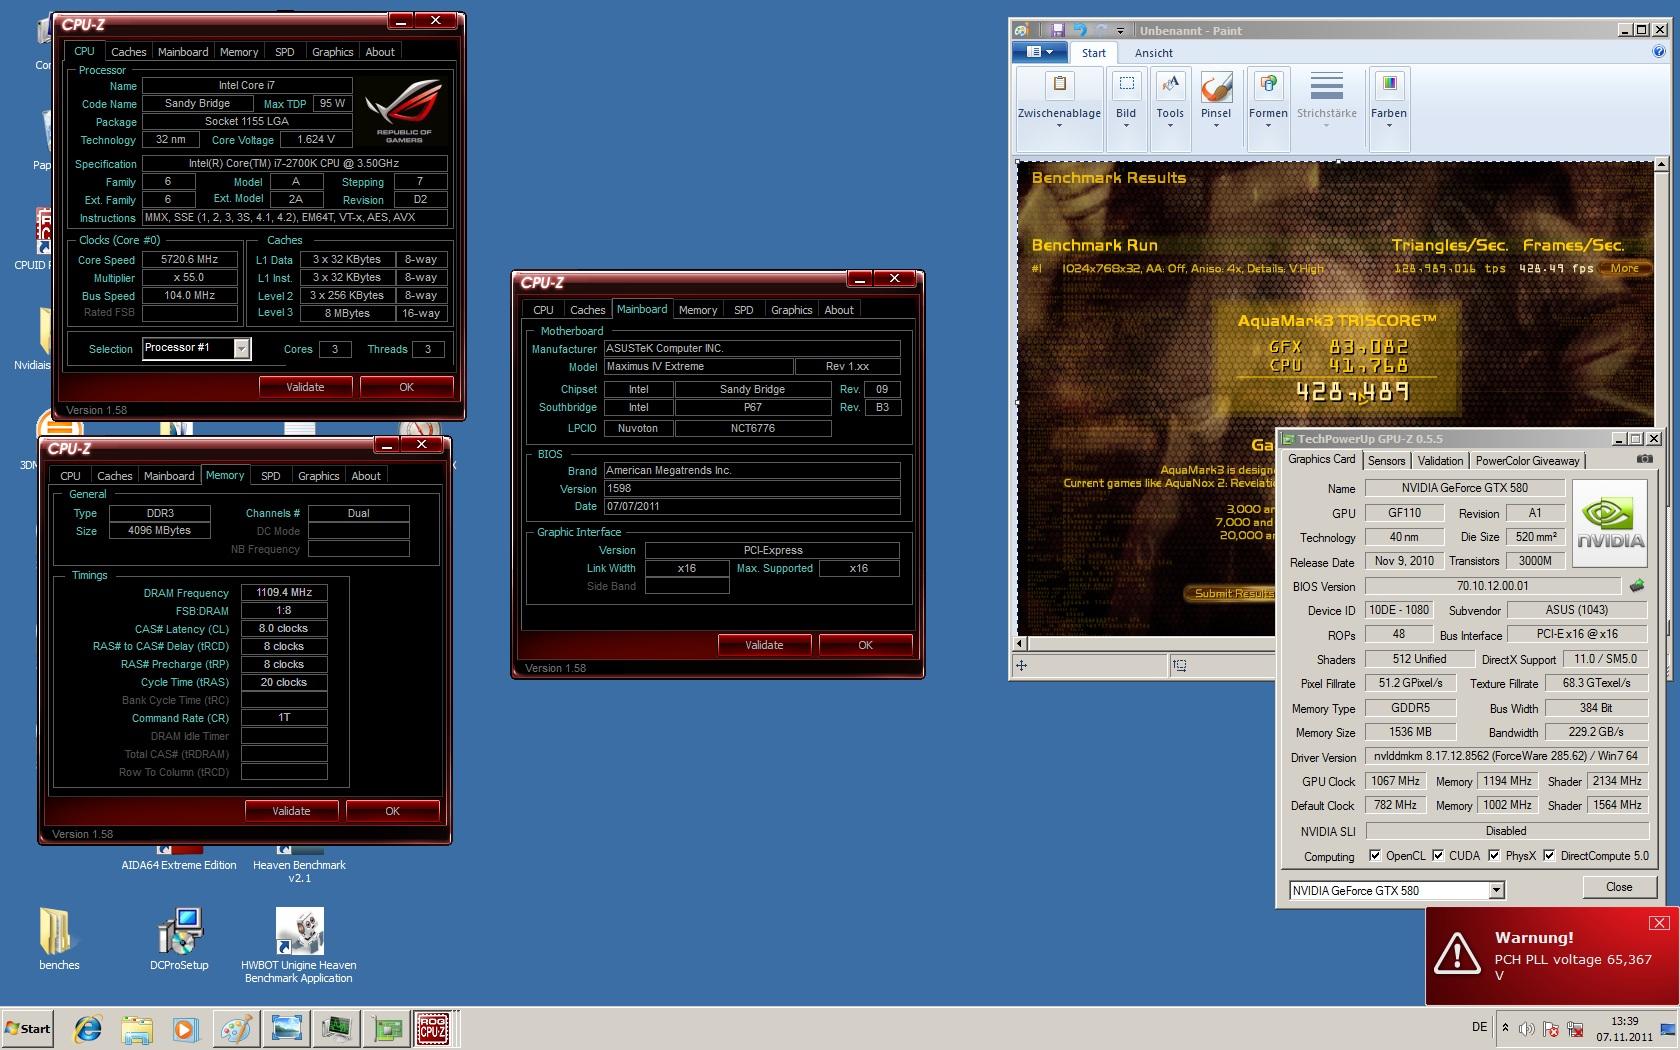This screenshot has height=1050, width=1680.
Task: Click the photo viewer taskbar icon
Action: click(x=286, y=1028)
